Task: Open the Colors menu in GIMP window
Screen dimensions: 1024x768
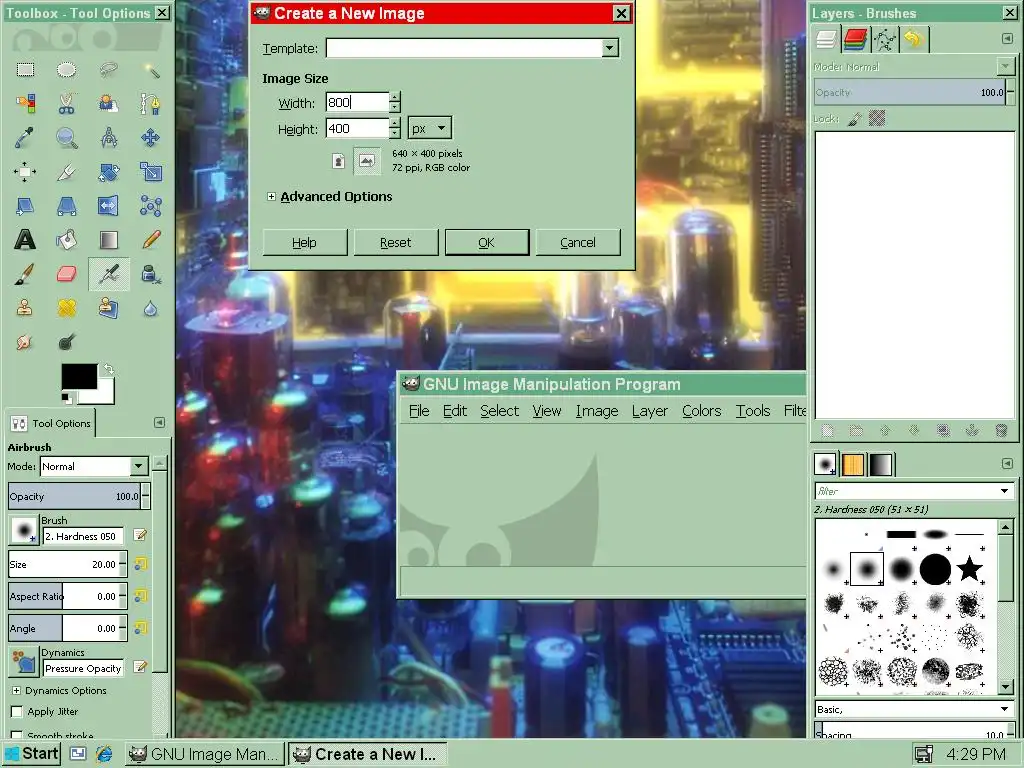Action: pyautogui.click(x=701, y=411)
